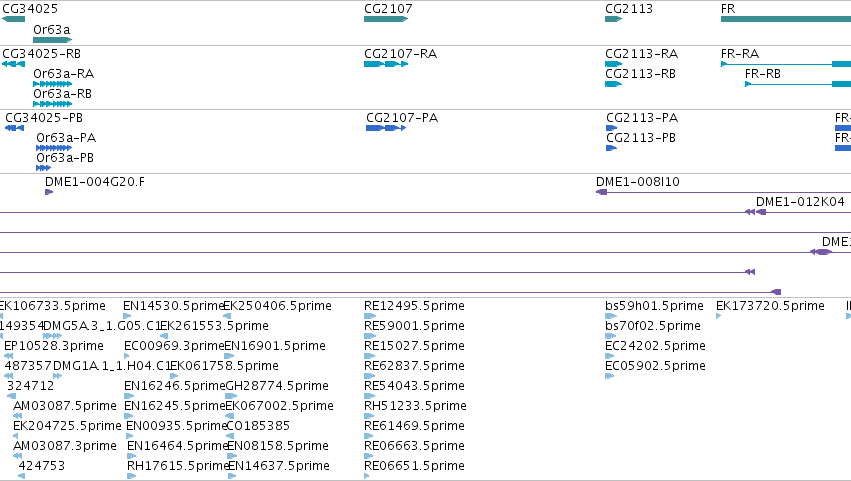The image size is (851, 481).
Task: Click the FR-RB transcript label
Action: click(x=763, y=74)
